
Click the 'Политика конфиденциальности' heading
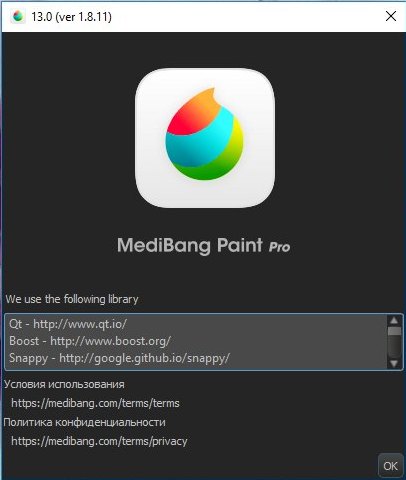coord(85,422)
